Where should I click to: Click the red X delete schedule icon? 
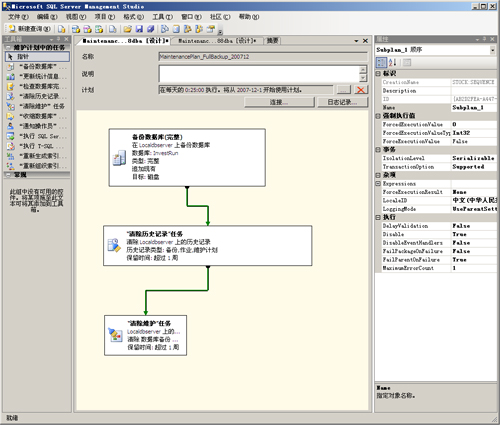point(360,90)
